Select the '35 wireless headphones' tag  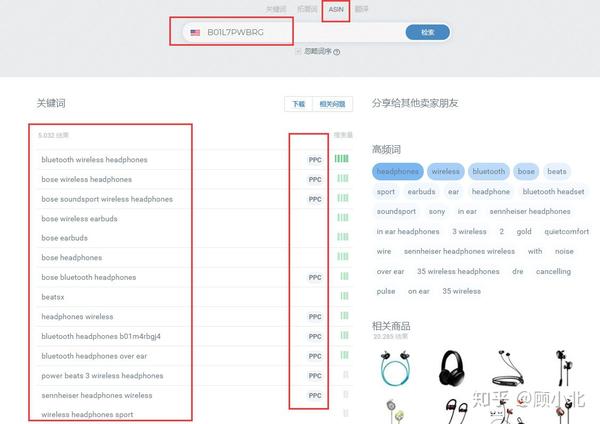458,271
